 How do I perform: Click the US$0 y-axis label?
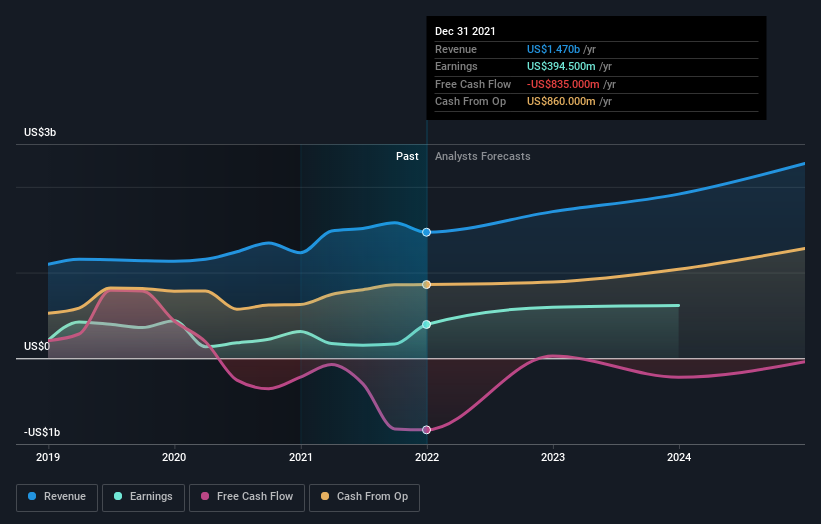pos(37,347)
